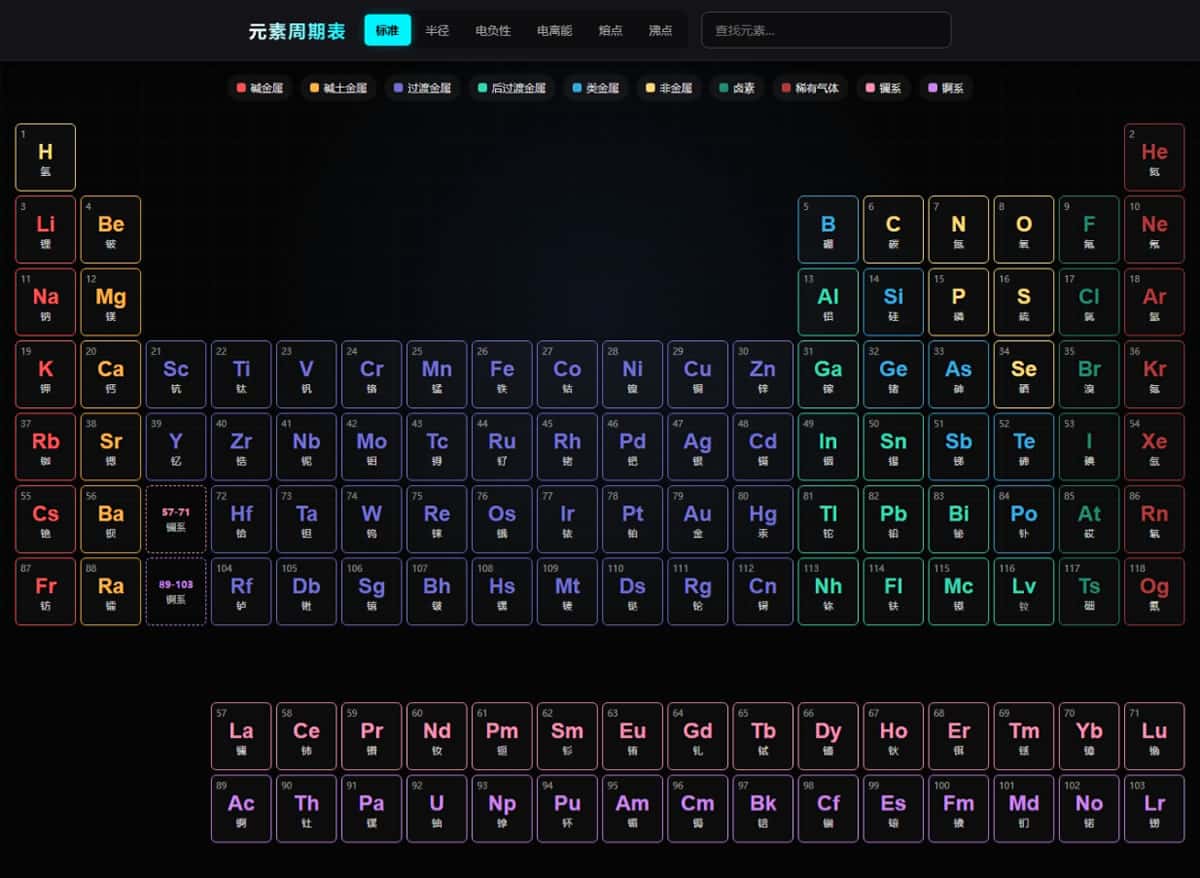Screen dimensions: 1200x878
Task: Switch to the 电负性 view tab
Action: point(494,30)
